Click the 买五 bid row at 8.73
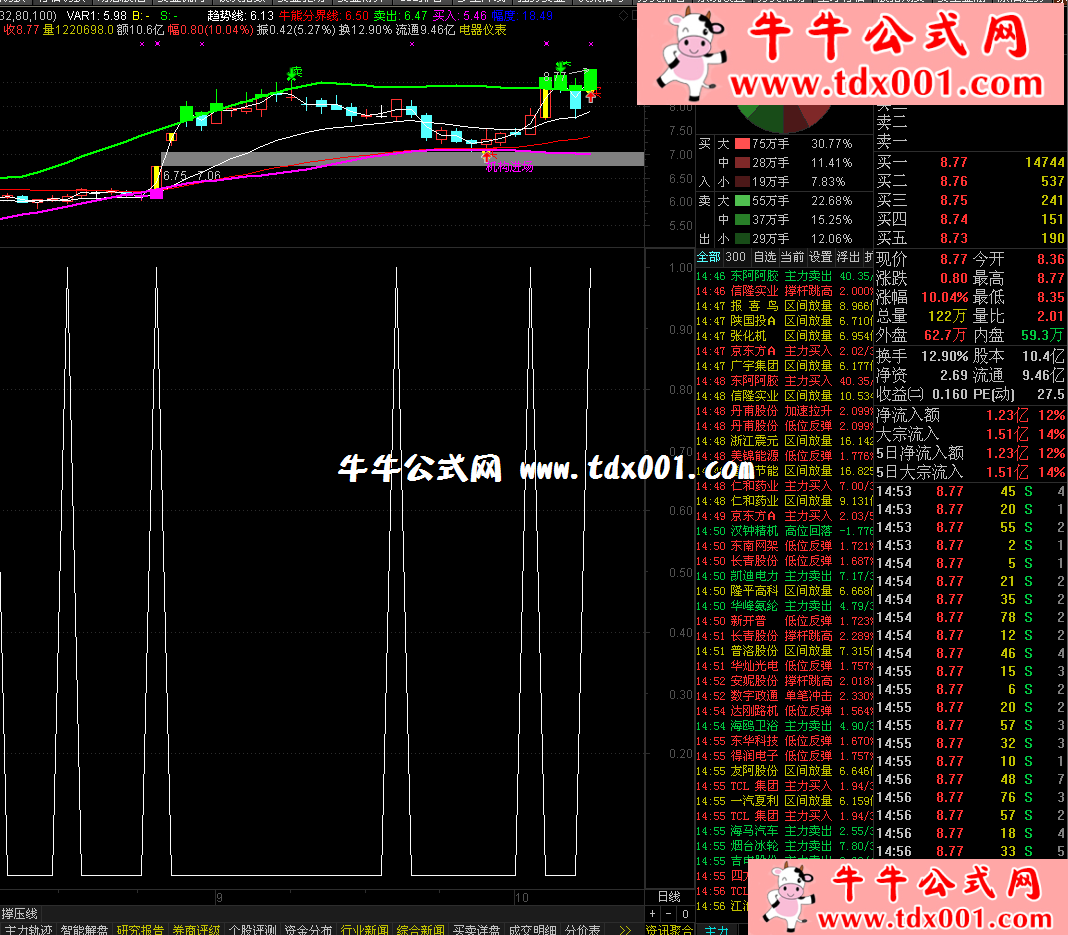 pos(970,238)
